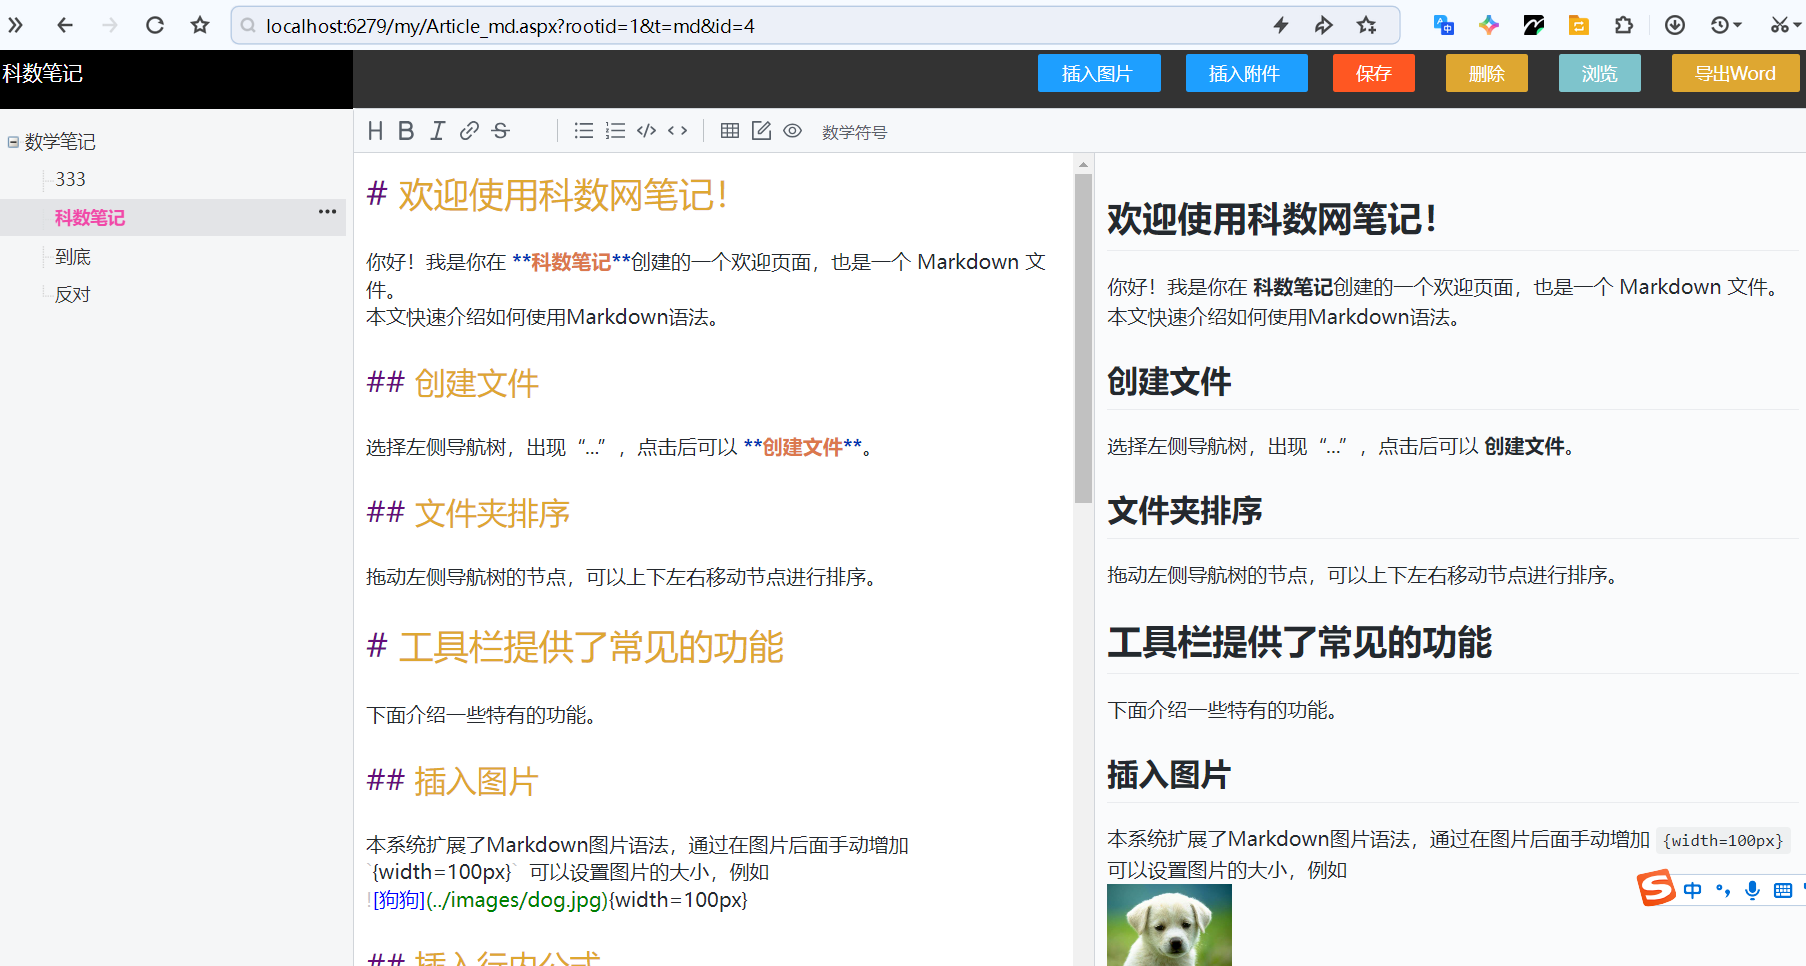Insert an unordered bullet list

point(584,131)
